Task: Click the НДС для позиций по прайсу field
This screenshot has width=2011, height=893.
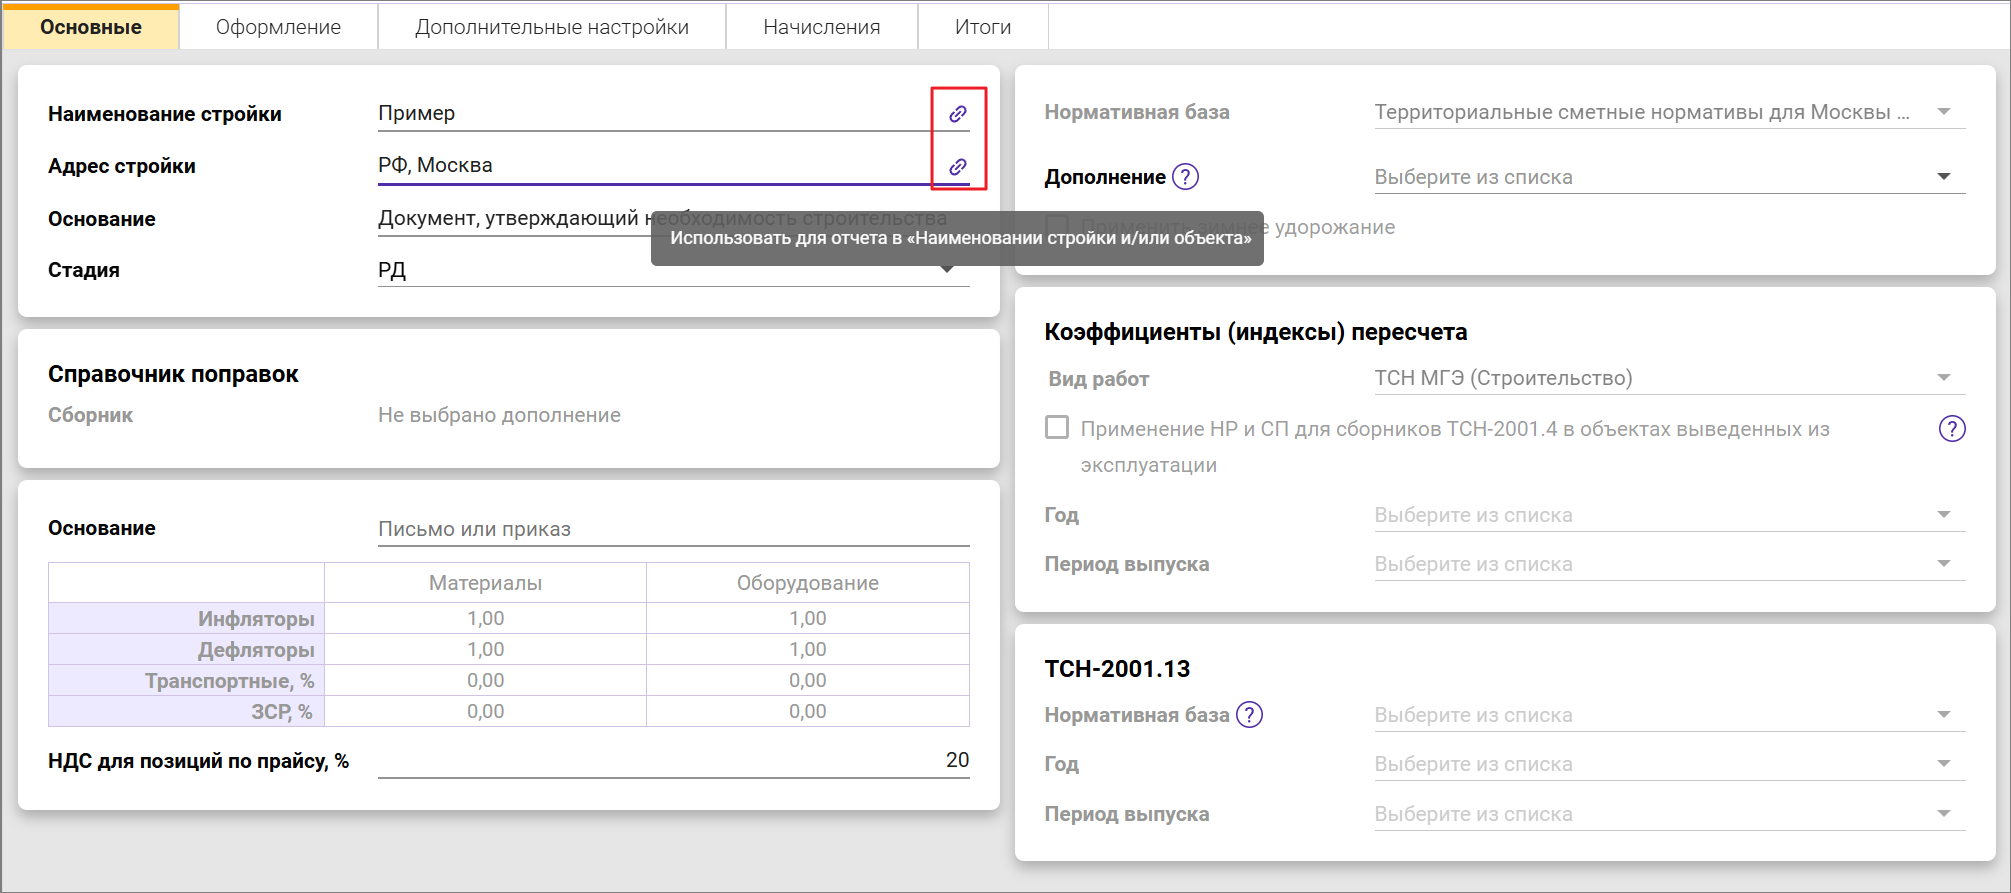Action: click(x=672, y=761)
